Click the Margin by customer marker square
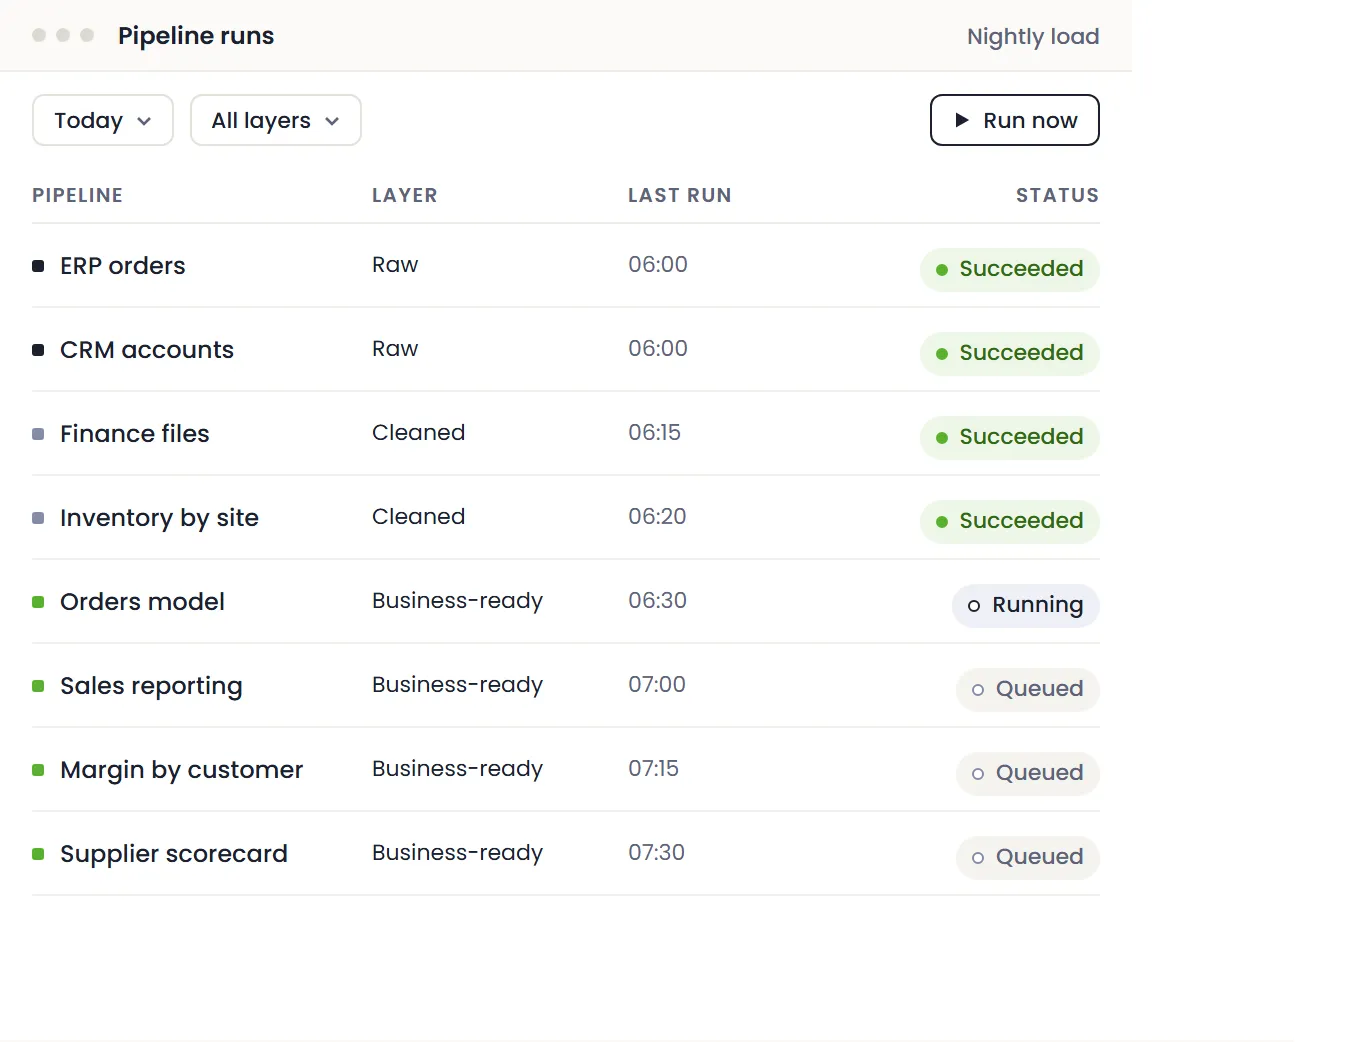Image resolution: width=1360 pixels, height=1042 pixels. [x=38, y=770]
